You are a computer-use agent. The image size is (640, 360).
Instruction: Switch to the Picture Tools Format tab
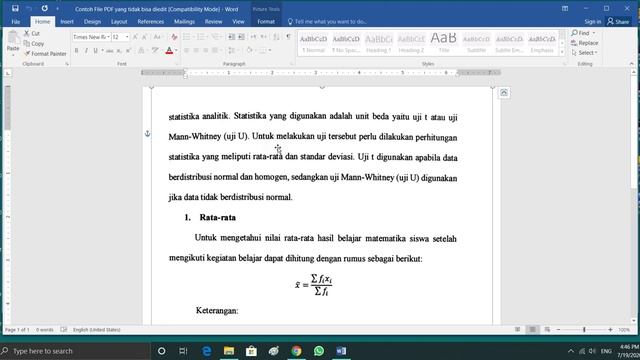click(266, 22)
